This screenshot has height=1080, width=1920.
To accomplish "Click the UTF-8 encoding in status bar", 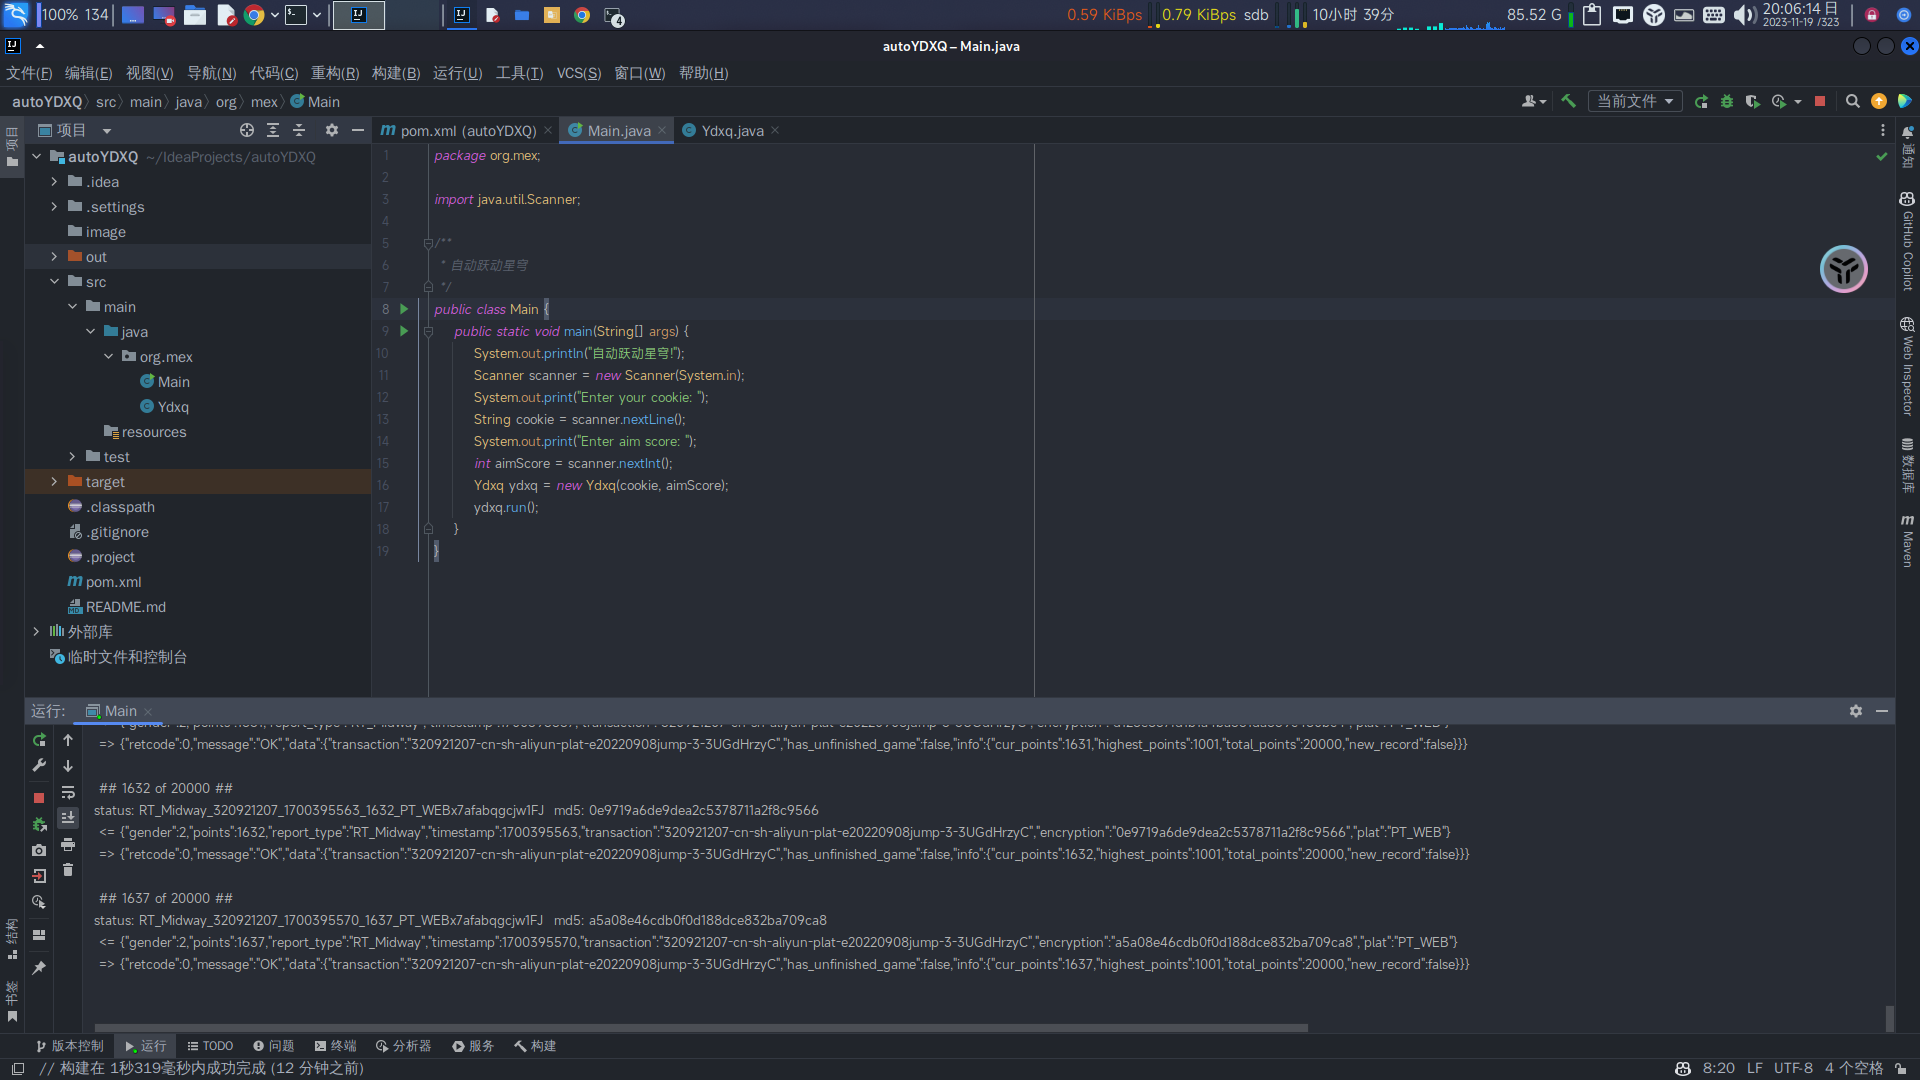I will [1793, 1068].
